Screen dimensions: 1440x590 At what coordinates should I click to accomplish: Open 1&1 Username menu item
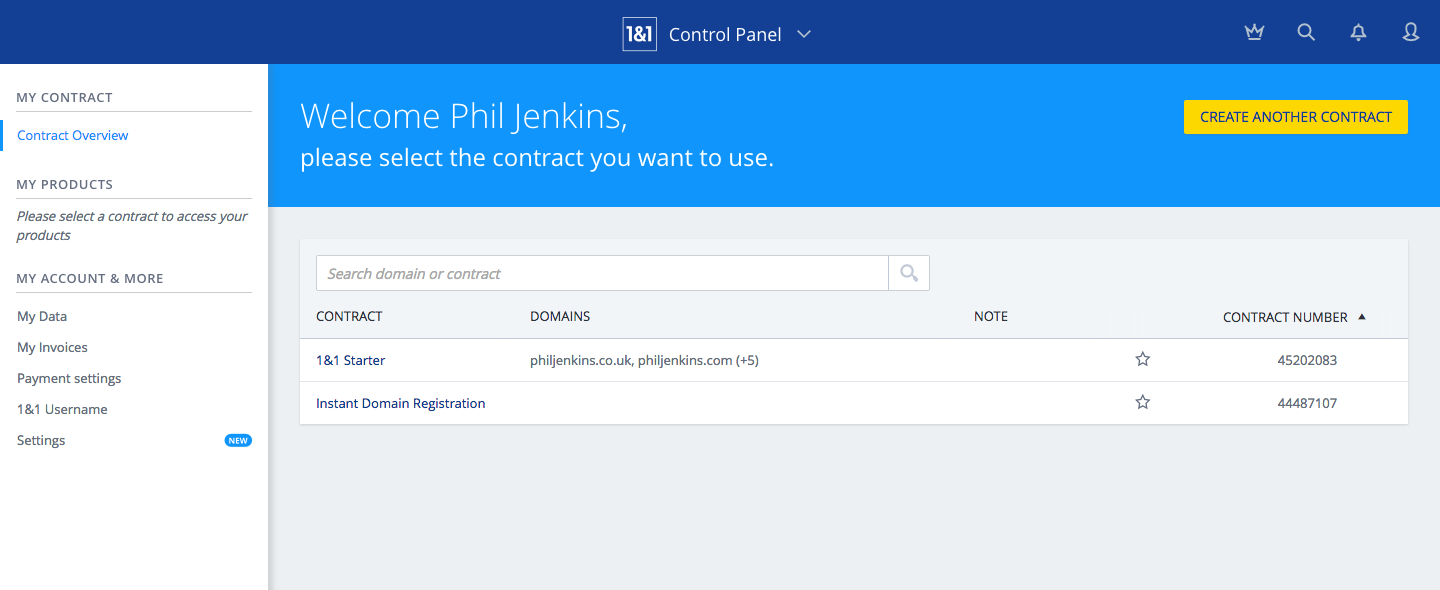62,409
